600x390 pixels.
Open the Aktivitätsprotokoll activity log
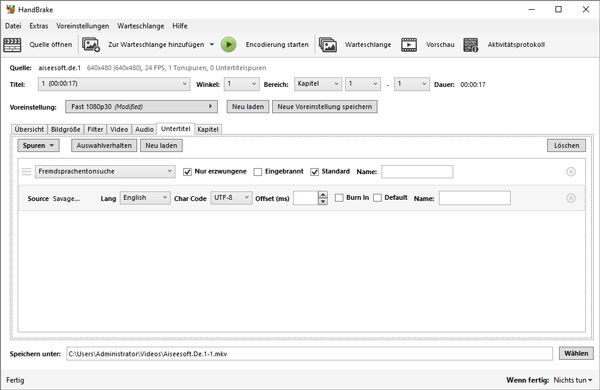coord(516,45)
